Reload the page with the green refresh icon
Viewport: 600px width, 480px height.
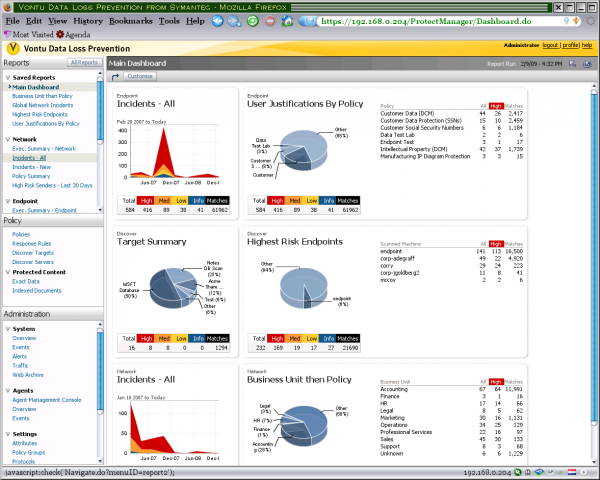253,21
